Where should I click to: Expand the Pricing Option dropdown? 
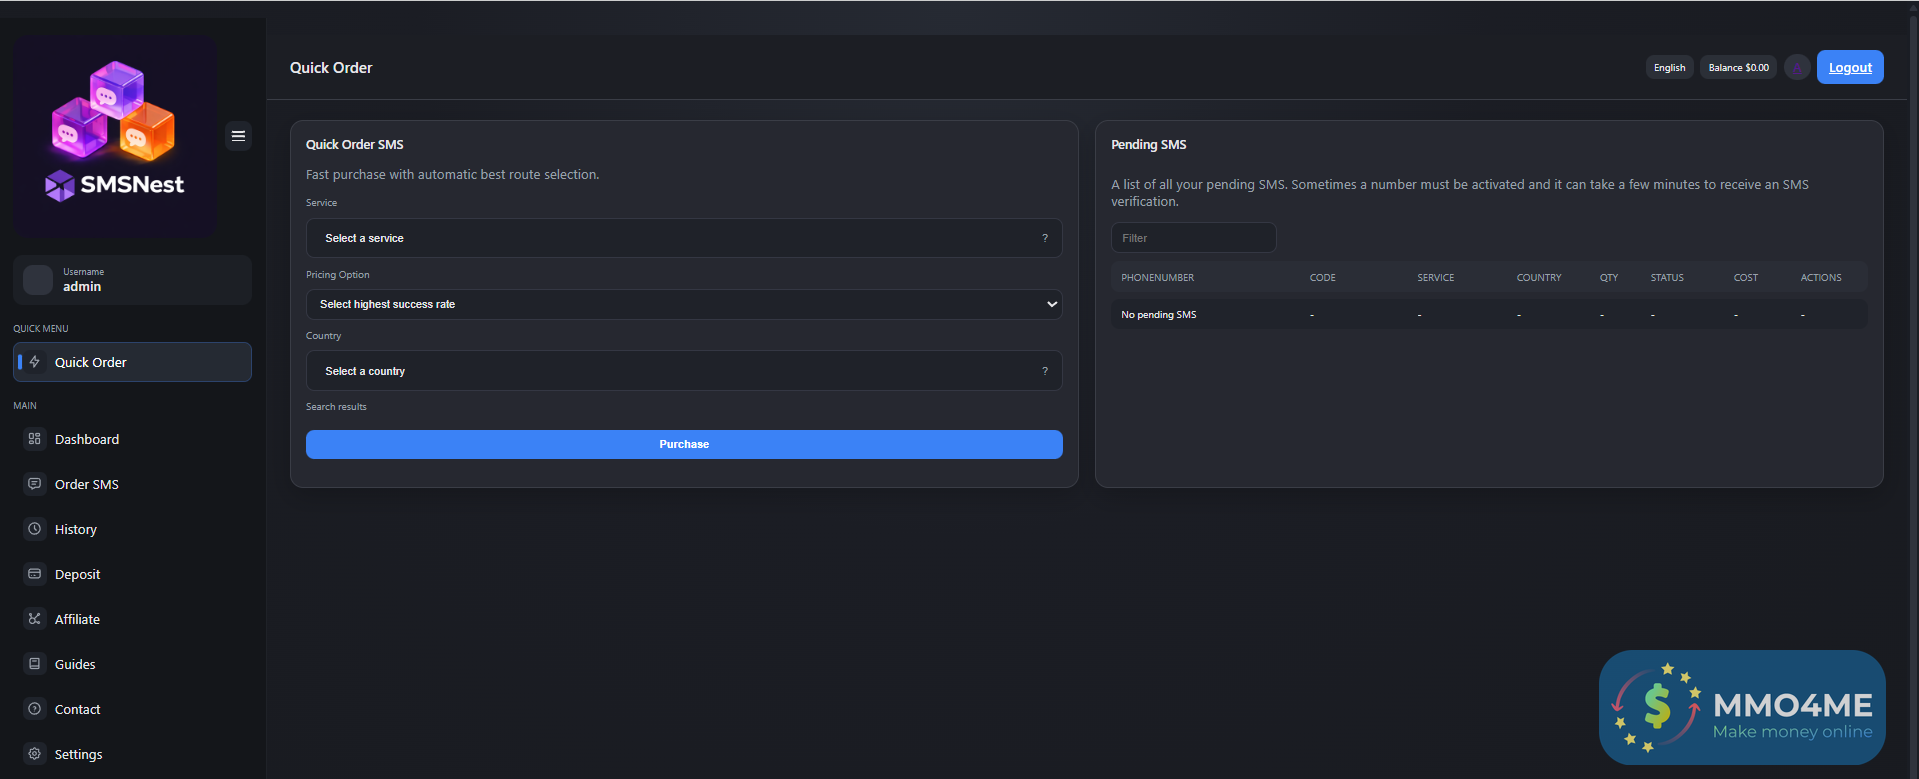pyautogui.click(x=683, y=304)
